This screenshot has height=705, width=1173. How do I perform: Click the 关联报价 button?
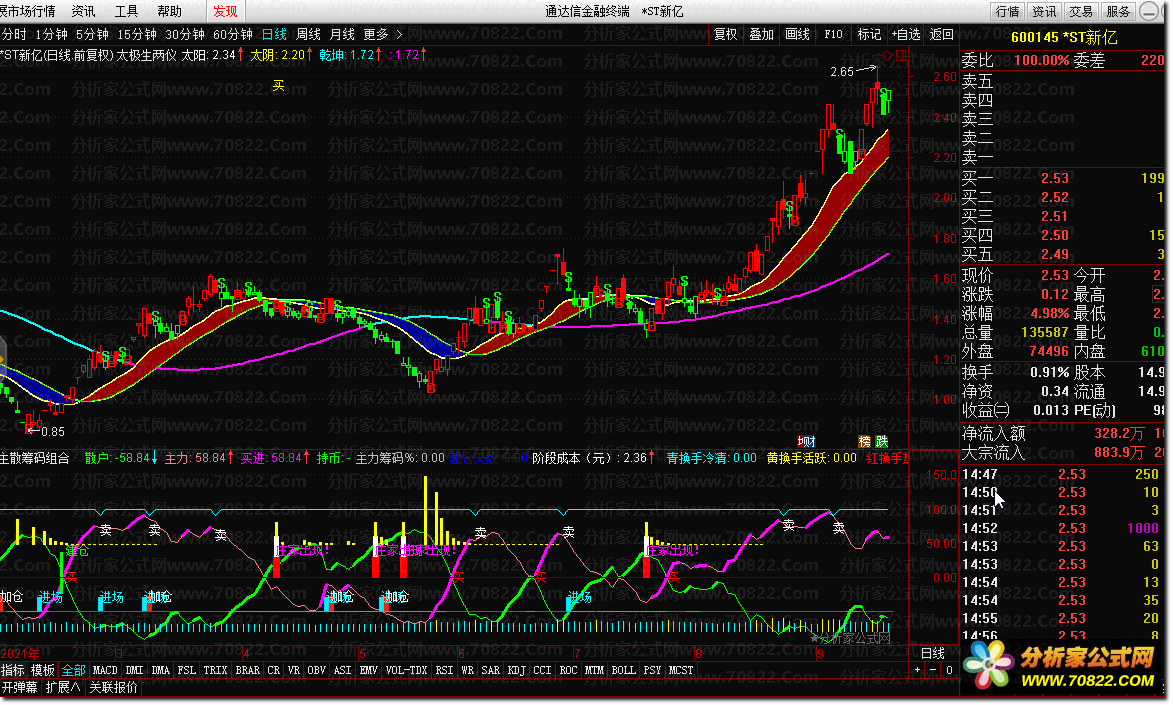coord(114,687)
